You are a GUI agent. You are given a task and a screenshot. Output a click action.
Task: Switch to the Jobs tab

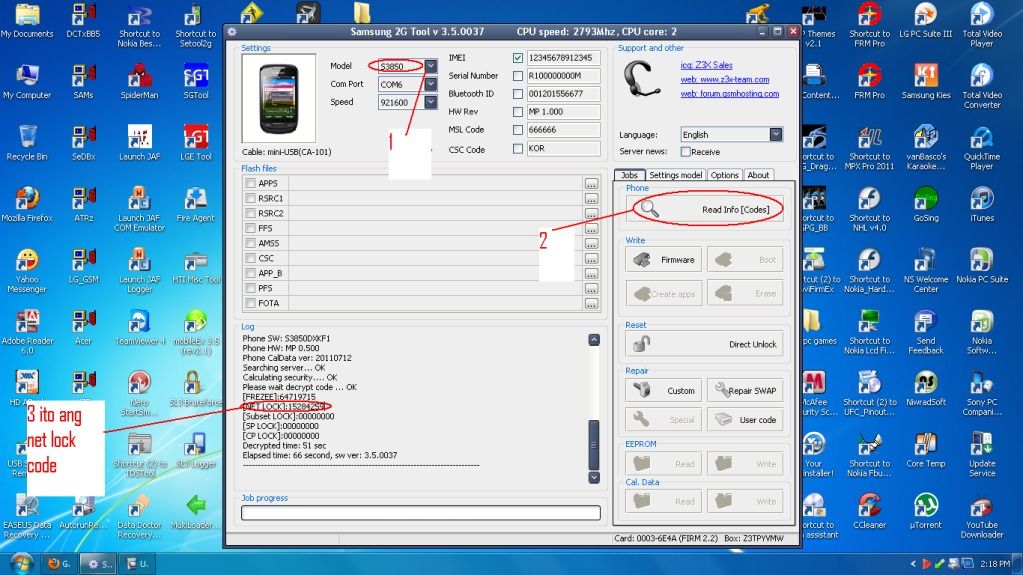[630, 175]
